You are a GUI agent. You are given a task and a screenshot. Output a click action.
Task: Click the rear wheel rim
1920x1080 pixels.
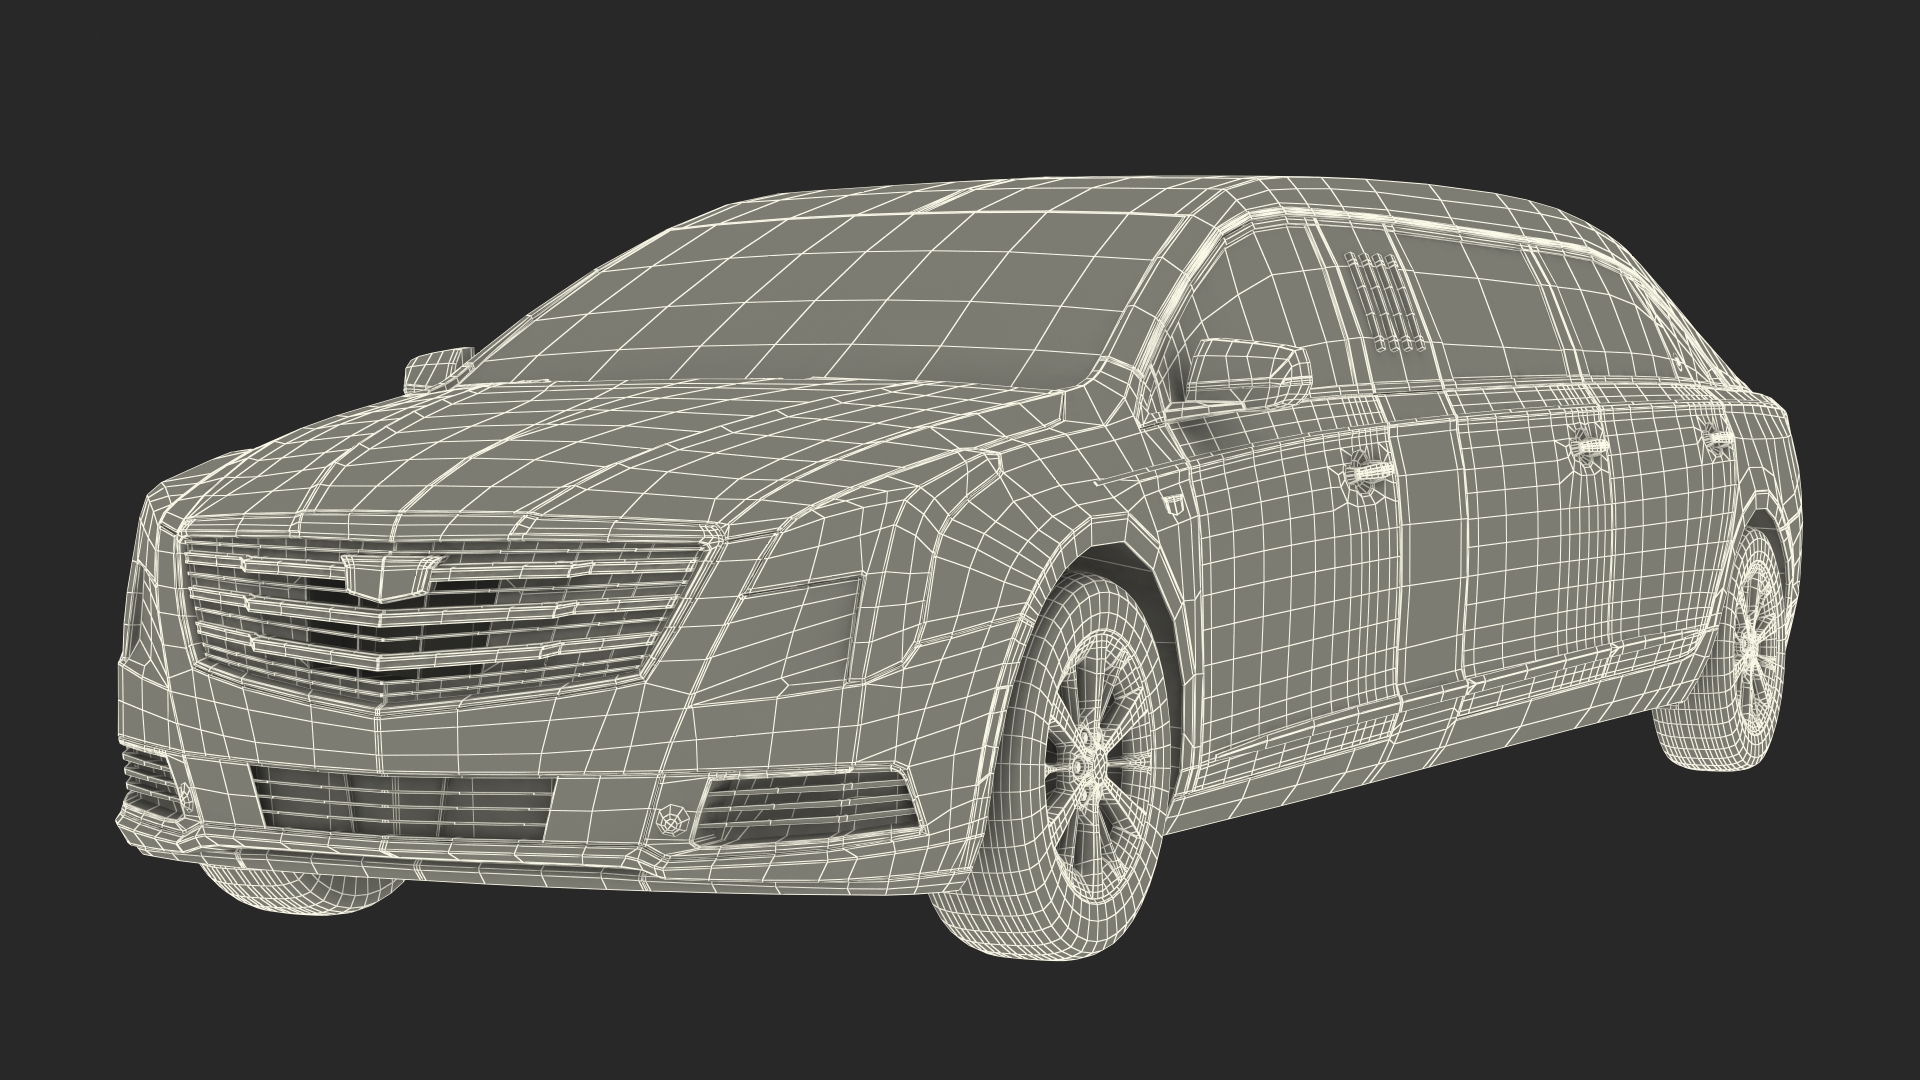click(x=1752, y=638)
